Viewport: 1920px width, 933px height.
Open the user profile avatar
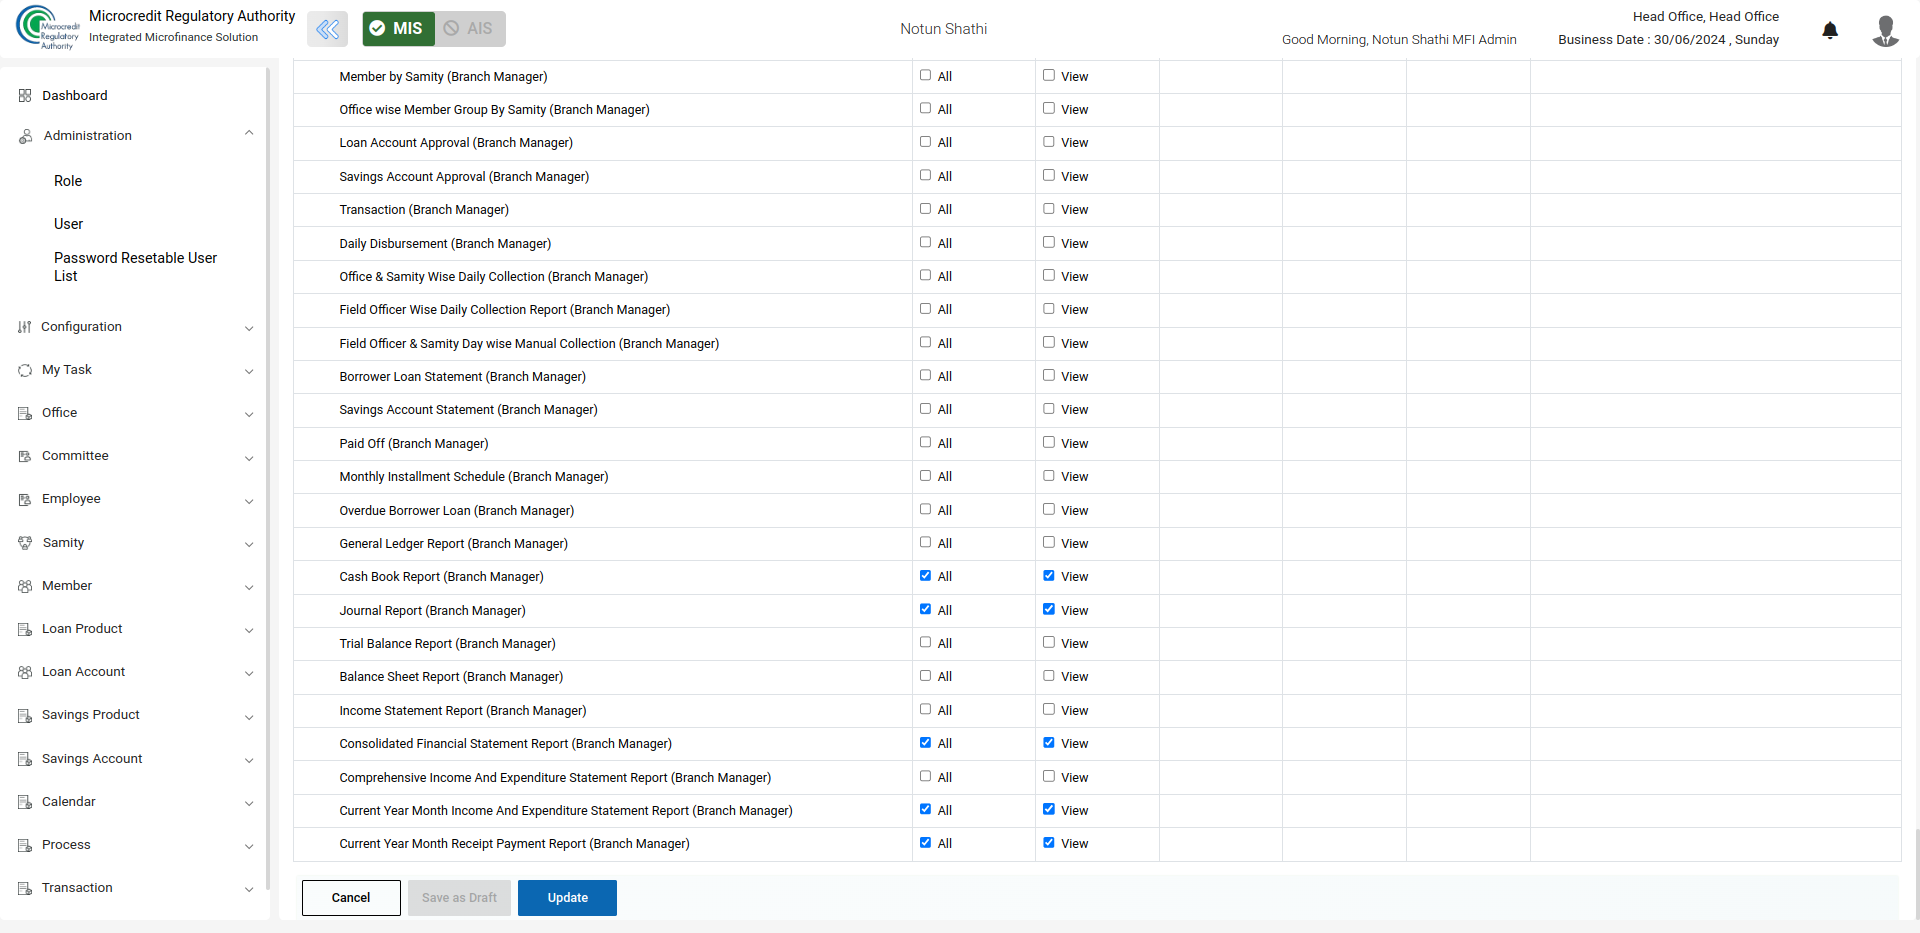(1885, 30)
